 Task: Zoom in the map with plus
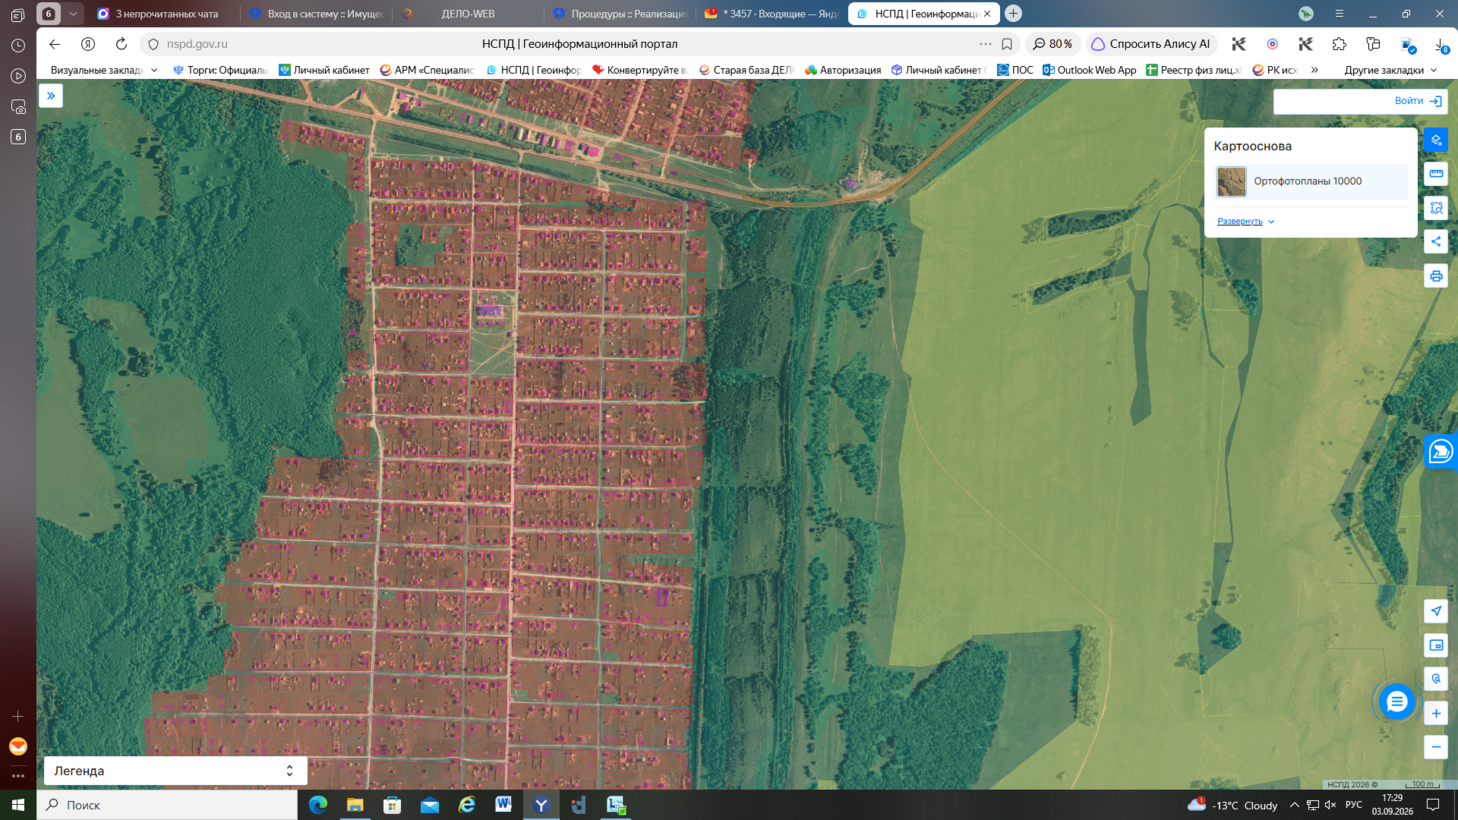point(1436,713)
